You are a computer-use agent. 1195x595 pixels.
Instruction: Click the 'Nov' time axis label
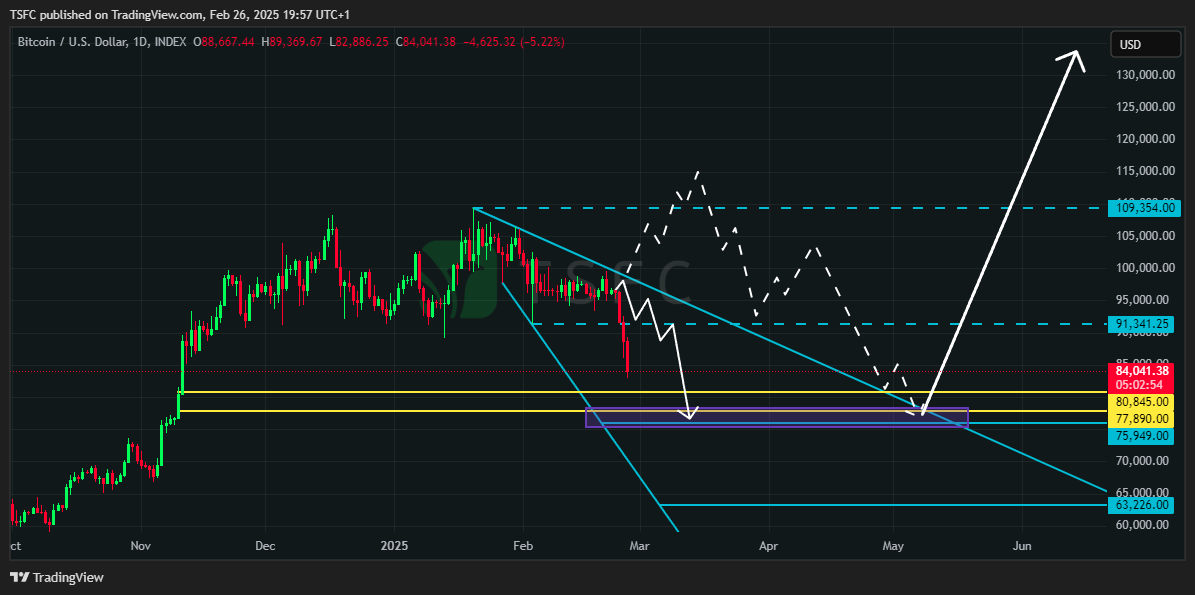[x=141, y=546]
